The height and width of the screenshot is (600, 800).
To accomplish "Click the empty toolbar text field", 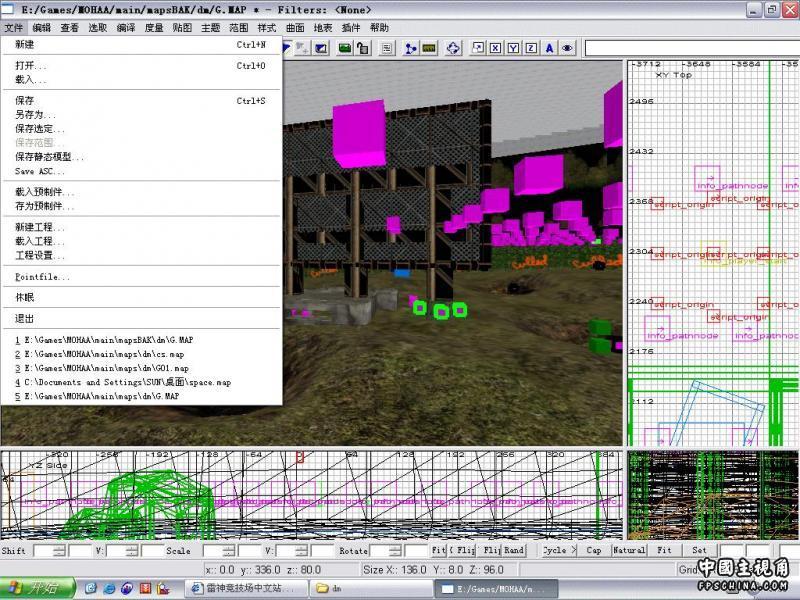I will (x=692, y=48).
